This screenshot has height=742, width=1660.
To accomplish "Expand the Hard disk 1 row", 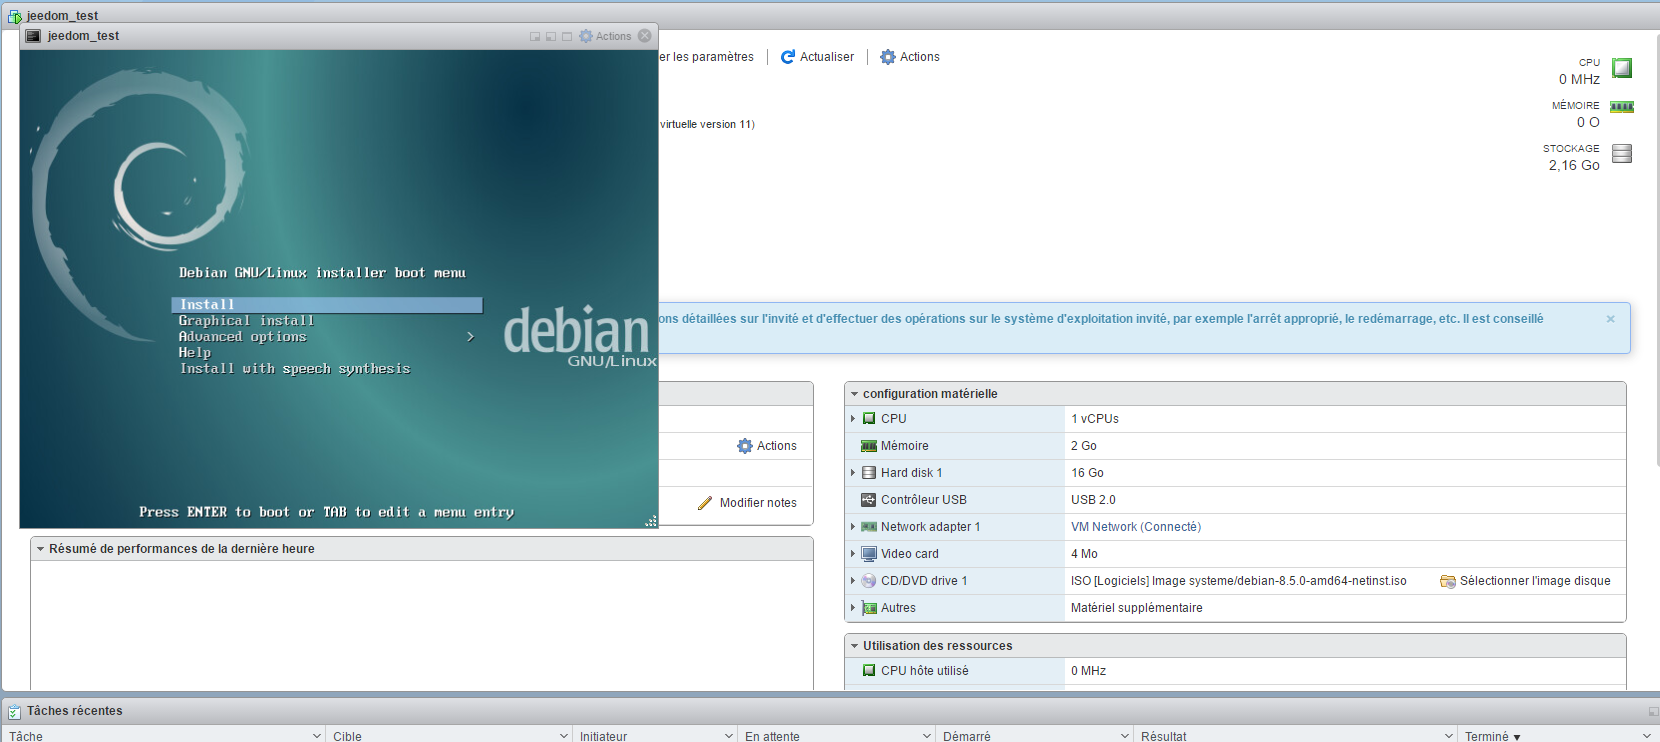I will tap(853, 473).
